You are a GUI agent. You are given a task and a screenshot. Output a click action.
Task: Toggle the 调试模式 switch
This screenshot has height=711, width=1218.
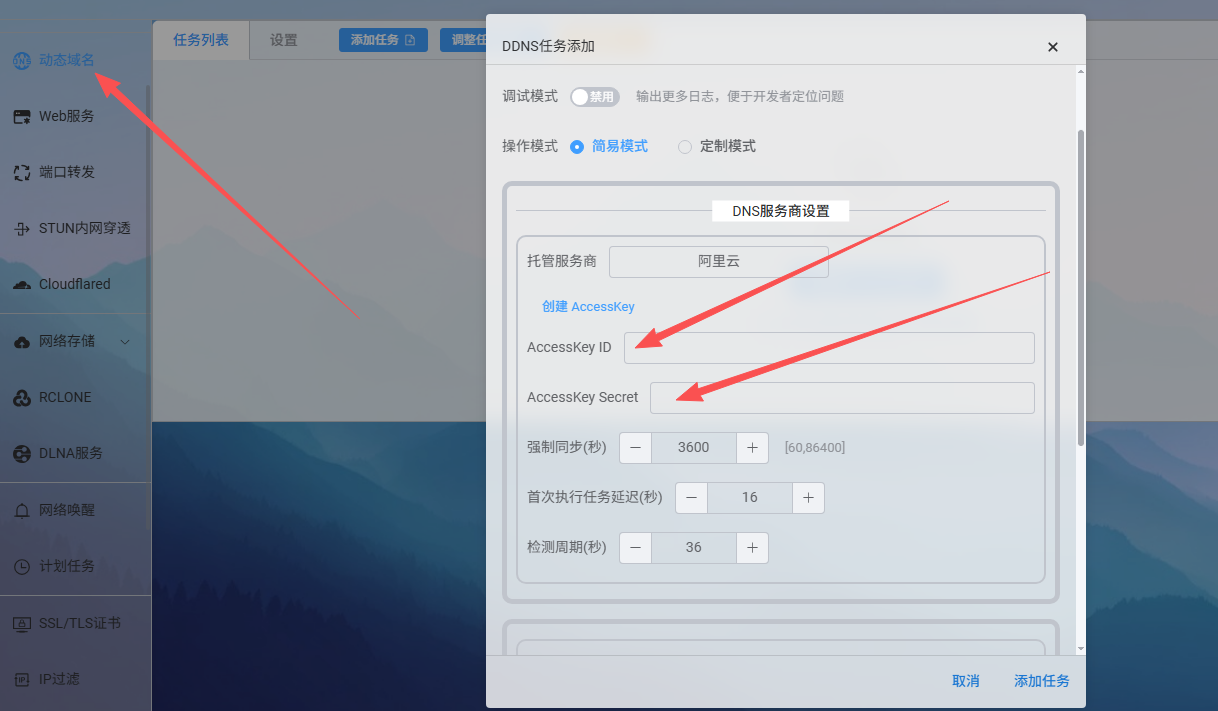pyautogui.click(x=595, y=97)
